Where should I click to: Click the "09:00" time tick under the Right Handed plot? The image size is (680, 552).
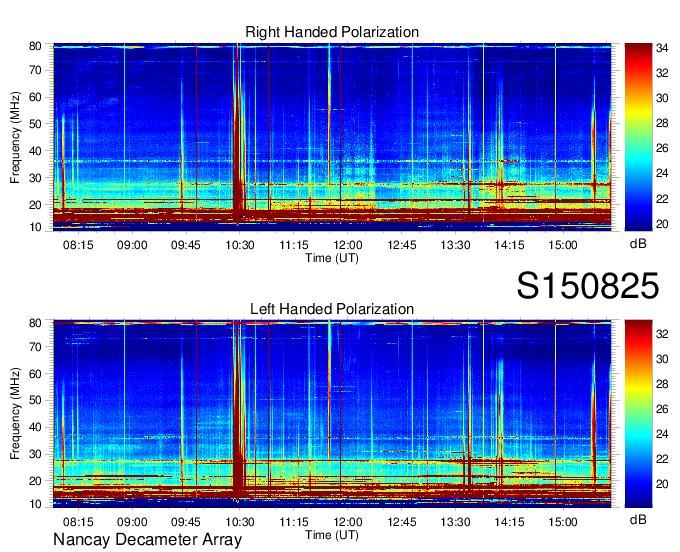[x=132, y=245]
